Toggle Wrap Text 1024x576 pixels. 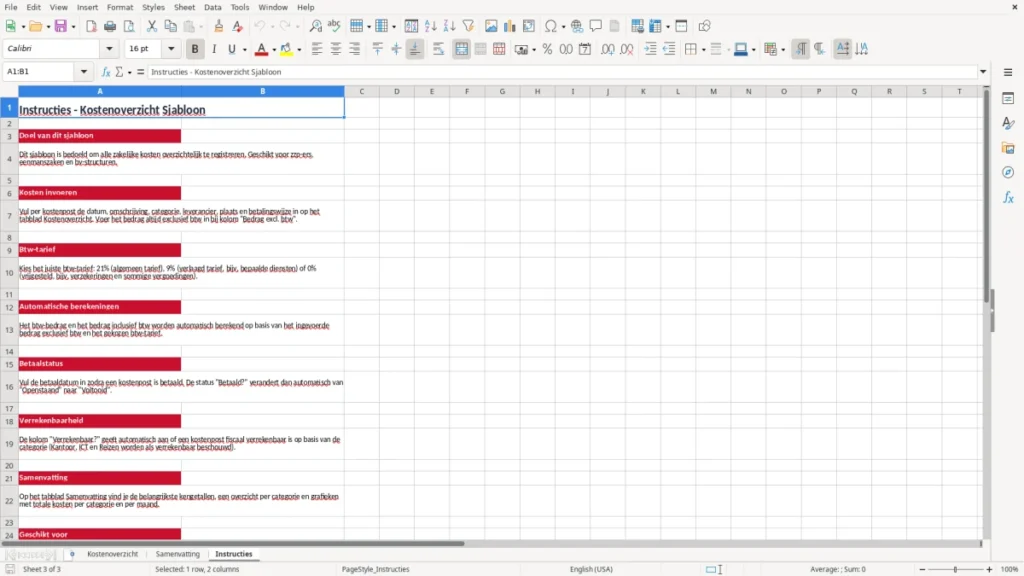tap(438, 49)
